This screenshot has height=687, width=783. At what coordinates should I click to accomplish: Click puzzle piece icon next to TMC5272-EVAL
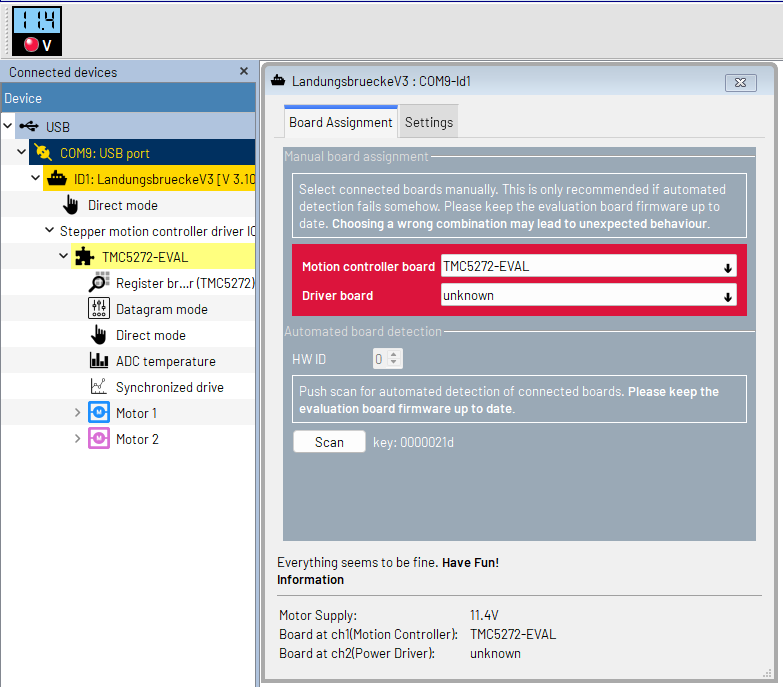pyautogui.click(x=84, y=257)
